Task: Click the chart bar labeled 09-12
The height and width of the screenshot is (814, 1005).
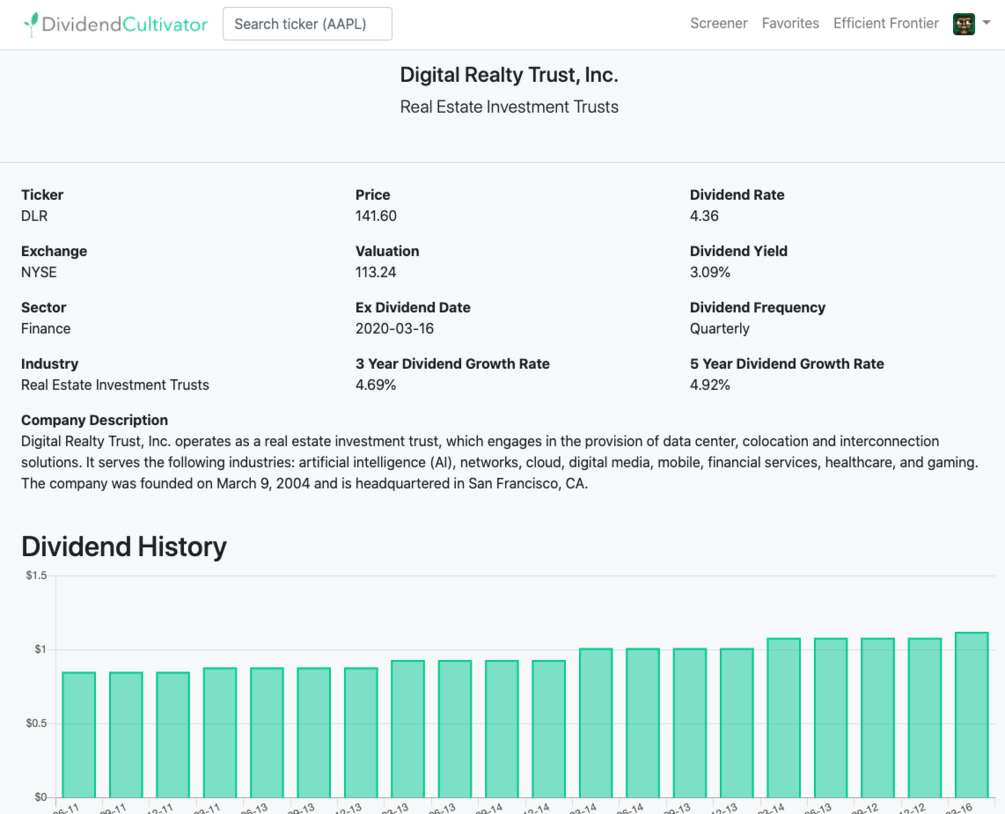Action: coord(878,718)
